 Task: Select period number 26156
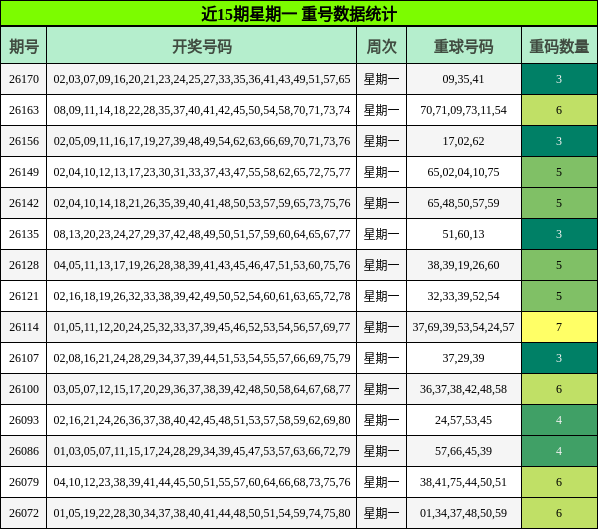click(24, 141)
